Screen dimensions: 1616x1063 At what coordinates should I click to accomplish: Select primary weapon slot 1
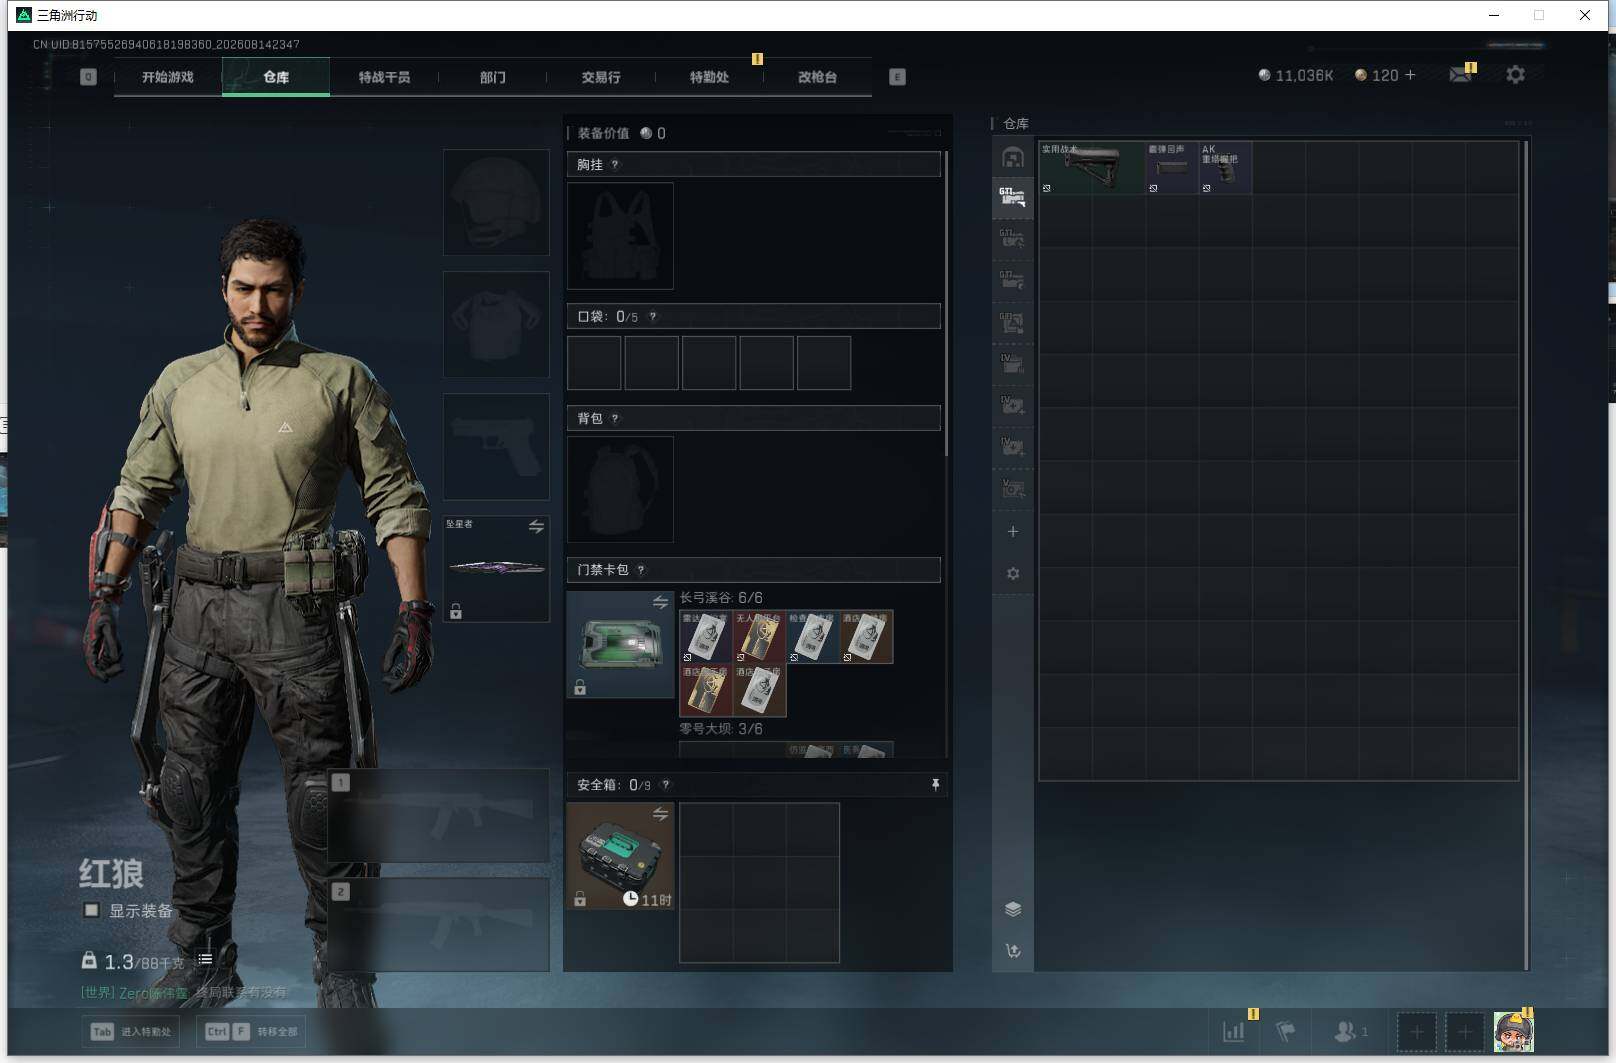[x=438, y=814]
